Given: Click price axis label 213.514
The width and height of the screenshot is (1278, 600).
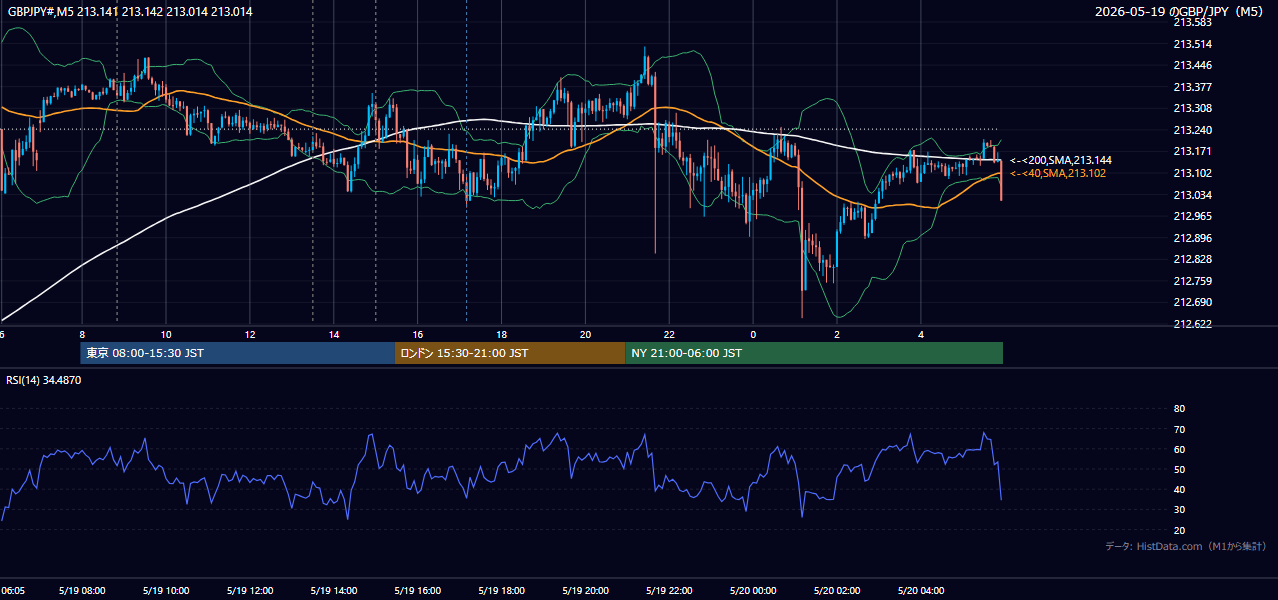Looking at the screenshot, I should coord(1192,44).
